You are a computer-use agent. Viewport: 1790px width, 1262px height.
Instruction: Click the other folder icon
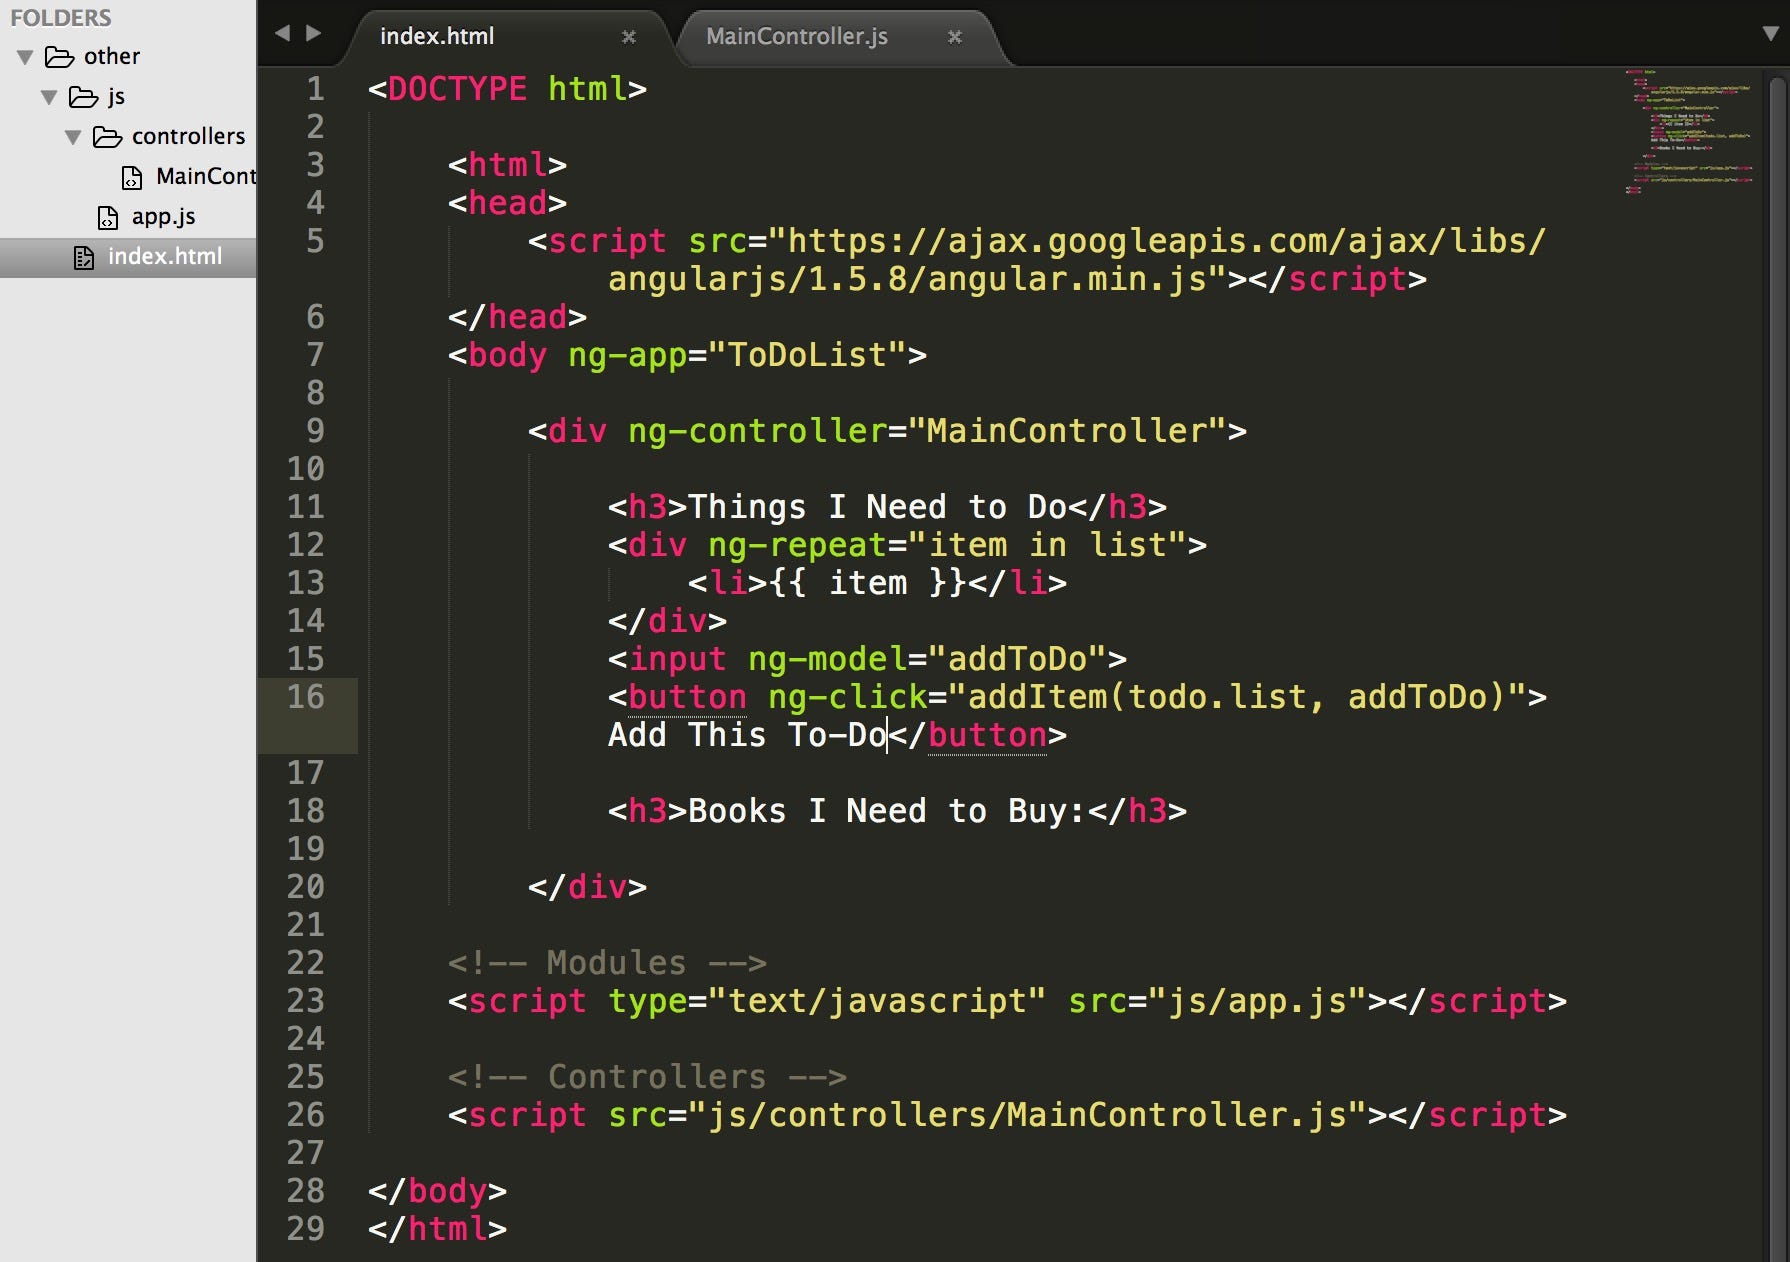60,56
